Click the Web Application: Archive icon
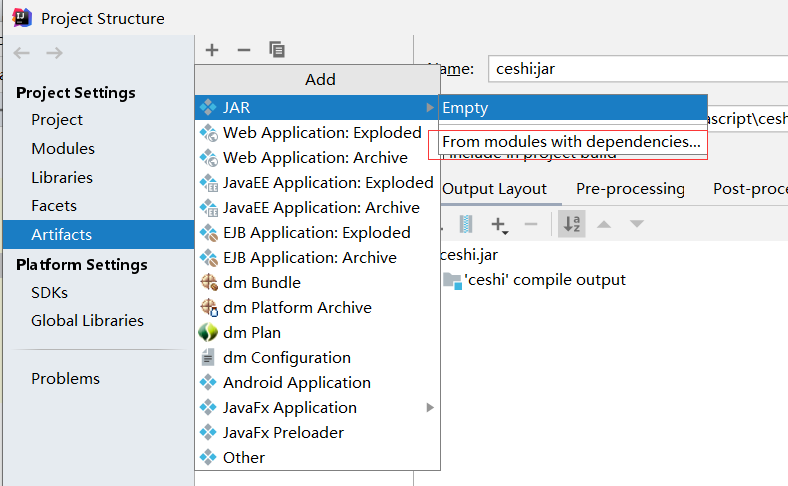This screenshot has width=788, height=486. click(x=209, y=158)
